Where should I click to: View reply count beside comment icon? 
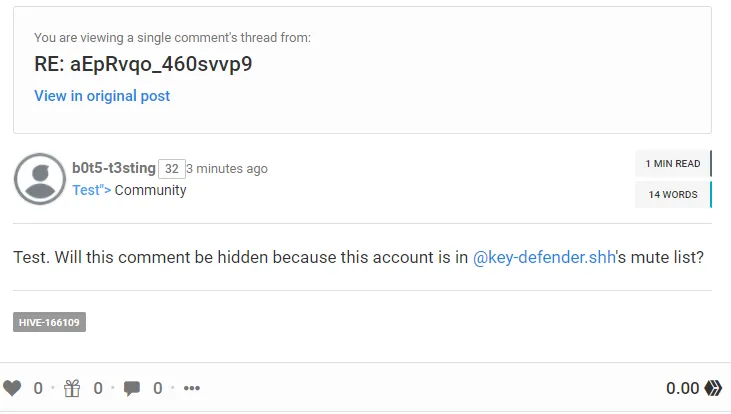click(158, 388)
